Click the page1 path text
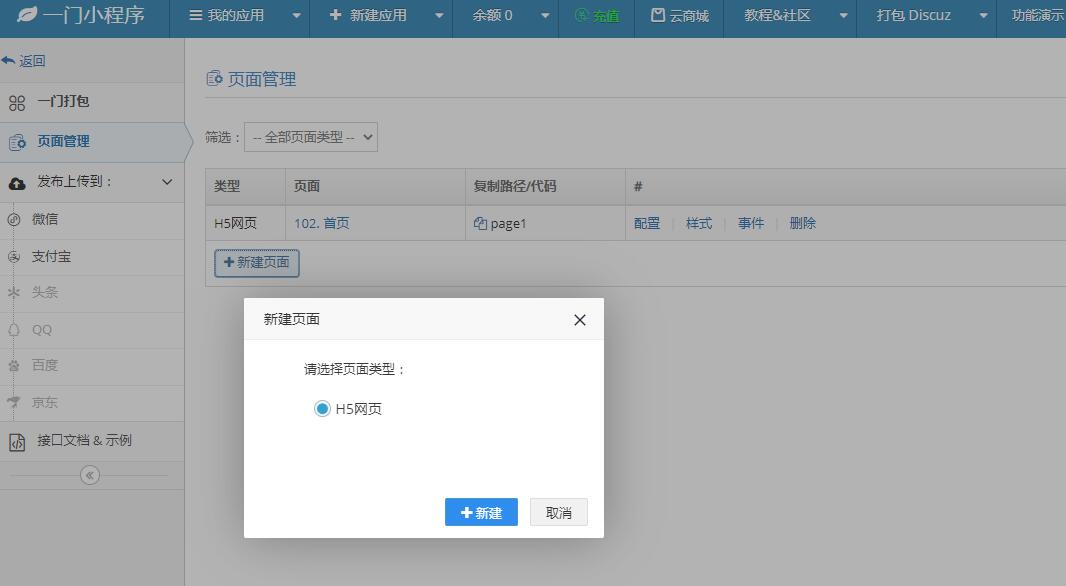The width and height of the screenshot is (1066, 586). (508, 224)
